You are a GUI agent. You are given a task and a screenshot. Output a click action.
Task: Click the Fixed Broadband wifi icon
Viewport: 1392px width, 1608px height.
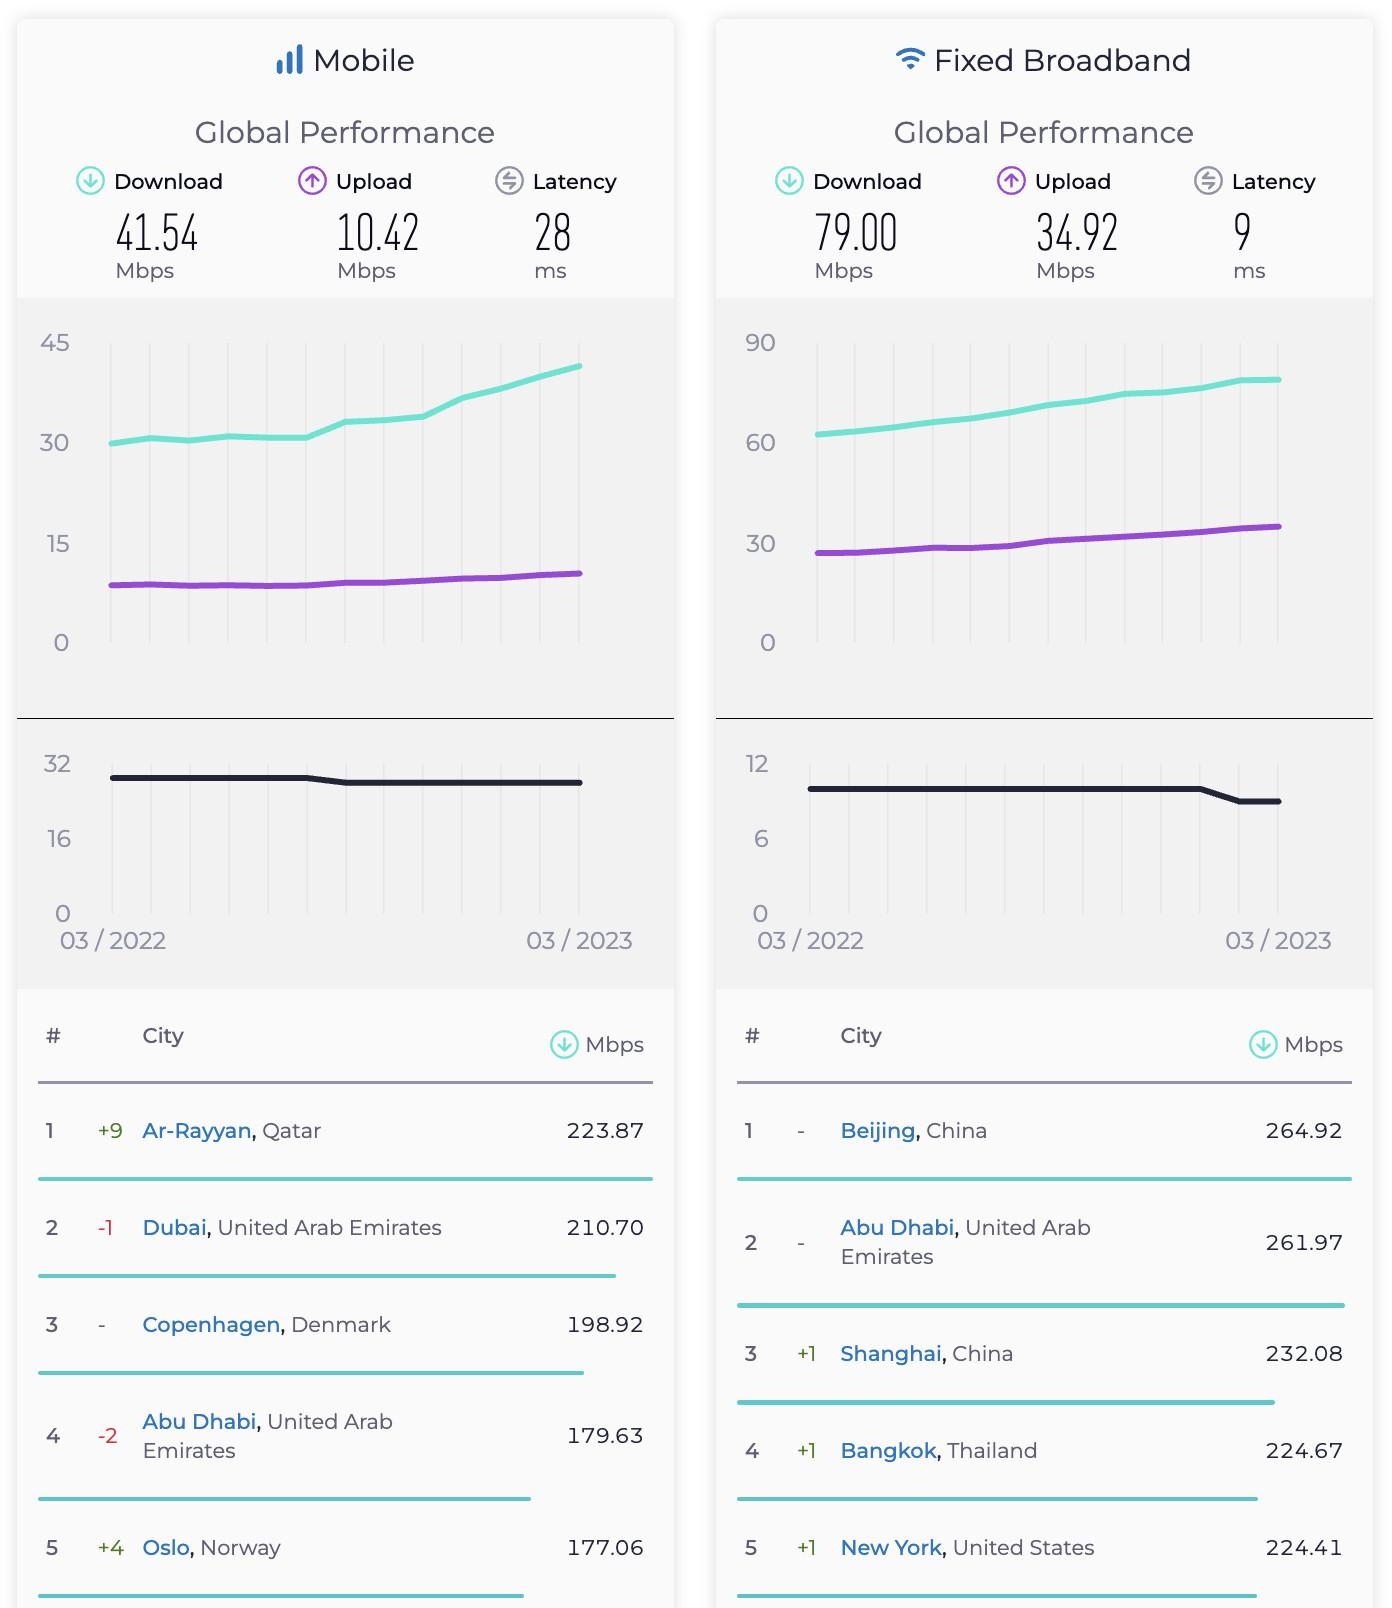pyautogui.click(x=909, y=59)
